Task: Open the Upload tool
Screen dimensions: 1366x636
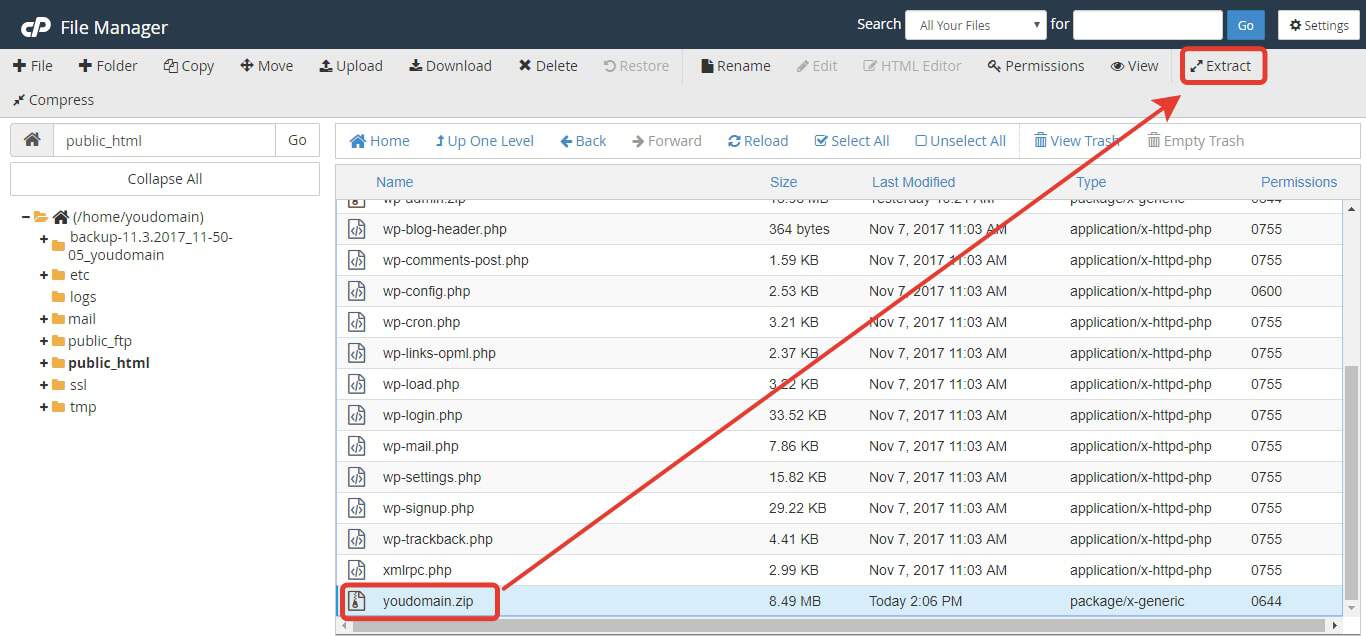Action: coord(351,65)
